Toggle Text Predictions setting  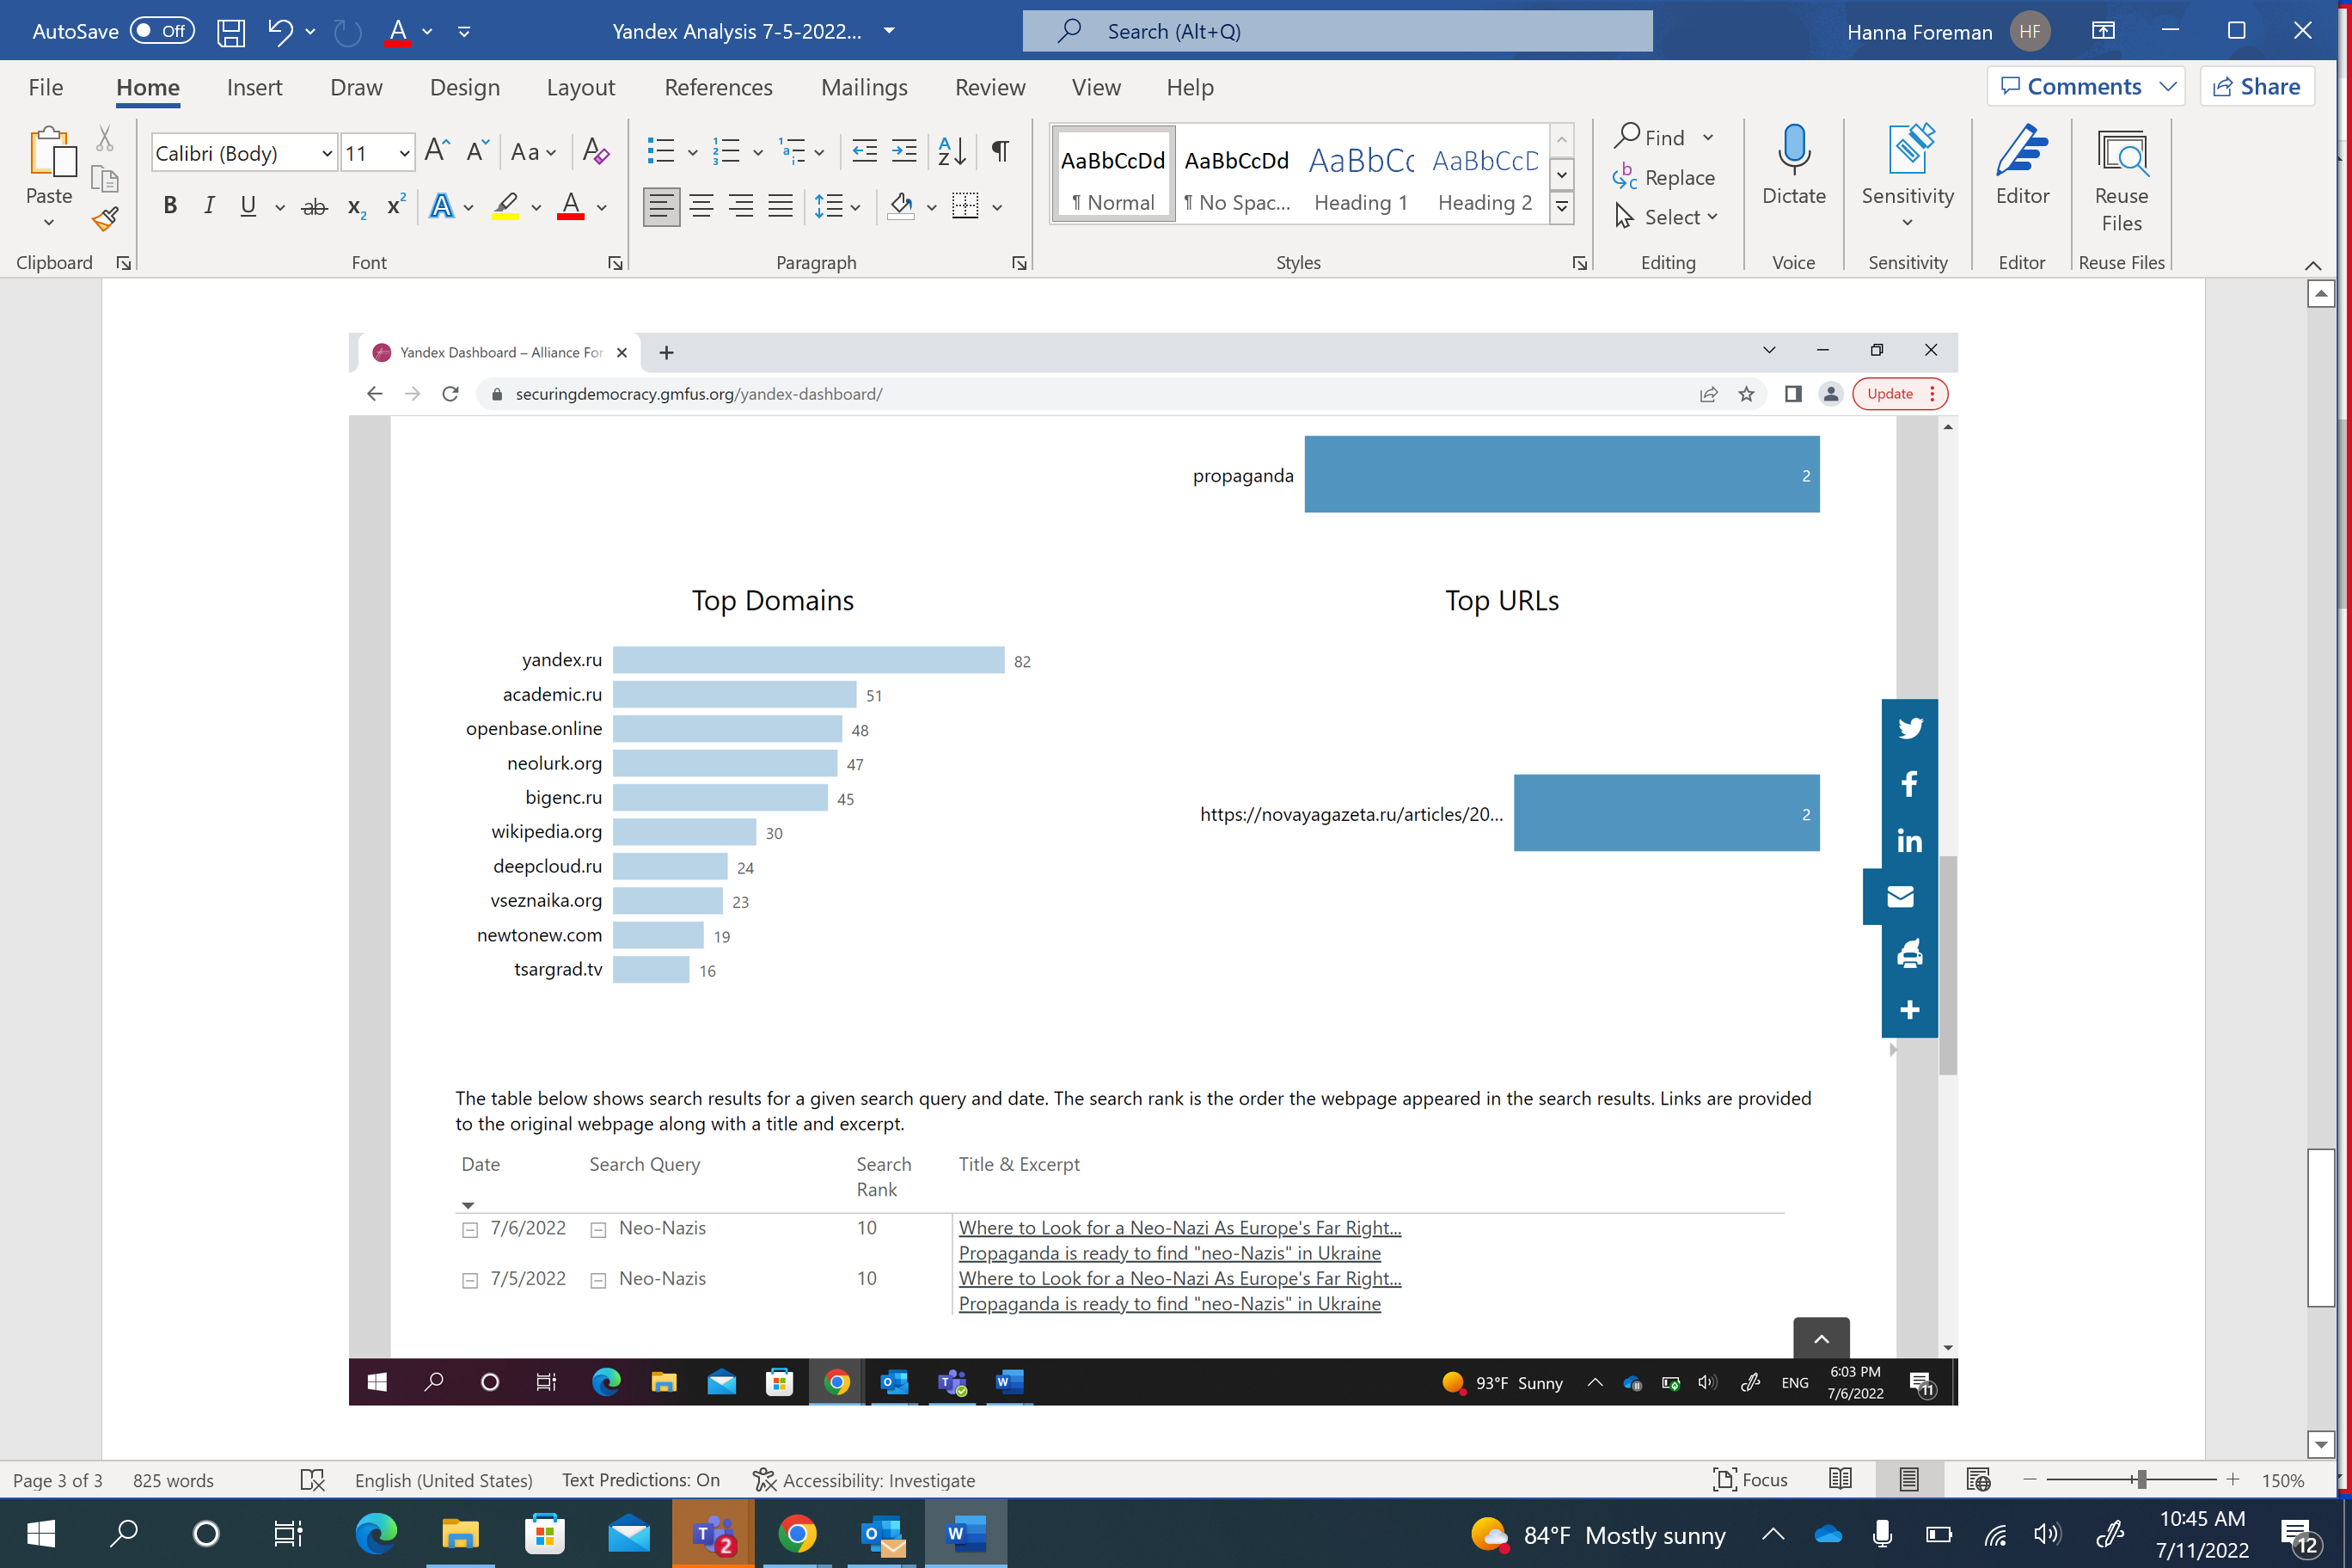641,1480
